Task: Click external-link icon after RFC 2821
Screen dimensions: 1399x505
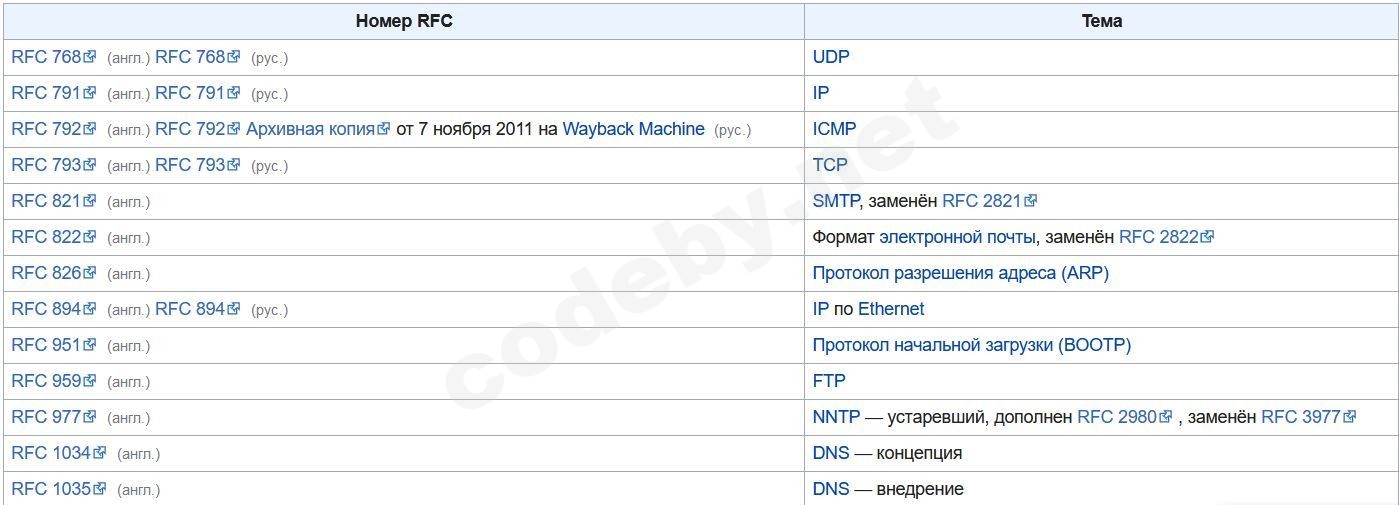Action: pos(1031,201)
